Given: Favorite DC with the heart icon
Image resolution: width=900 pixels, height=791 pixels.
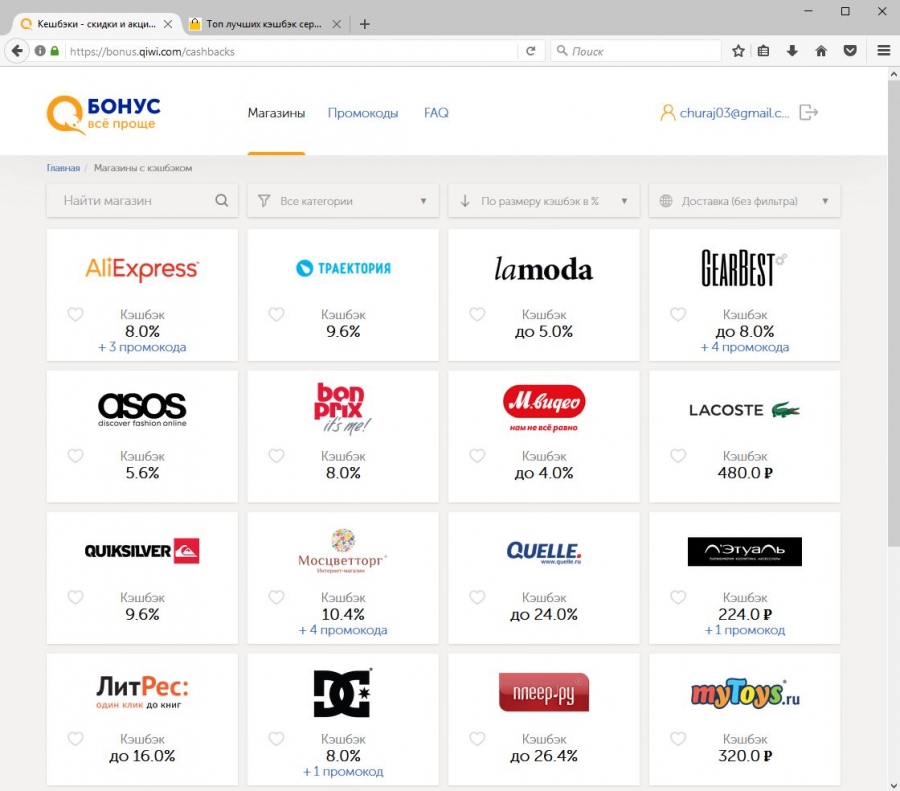Looking at the screenshot, I should pyautogui.click(x=276, y=739).
